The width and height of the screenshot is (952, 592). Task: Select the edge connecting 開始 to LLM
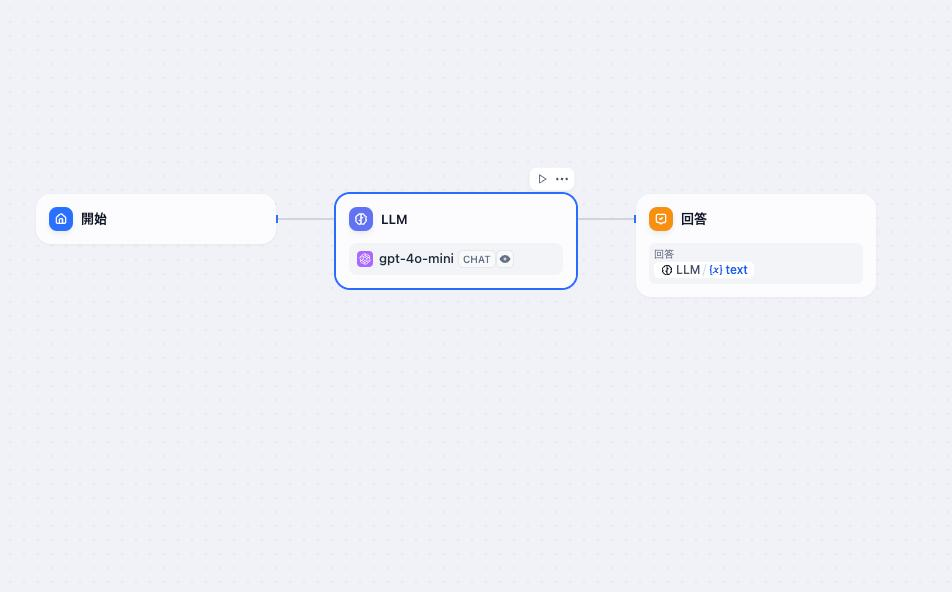point(306,219)
